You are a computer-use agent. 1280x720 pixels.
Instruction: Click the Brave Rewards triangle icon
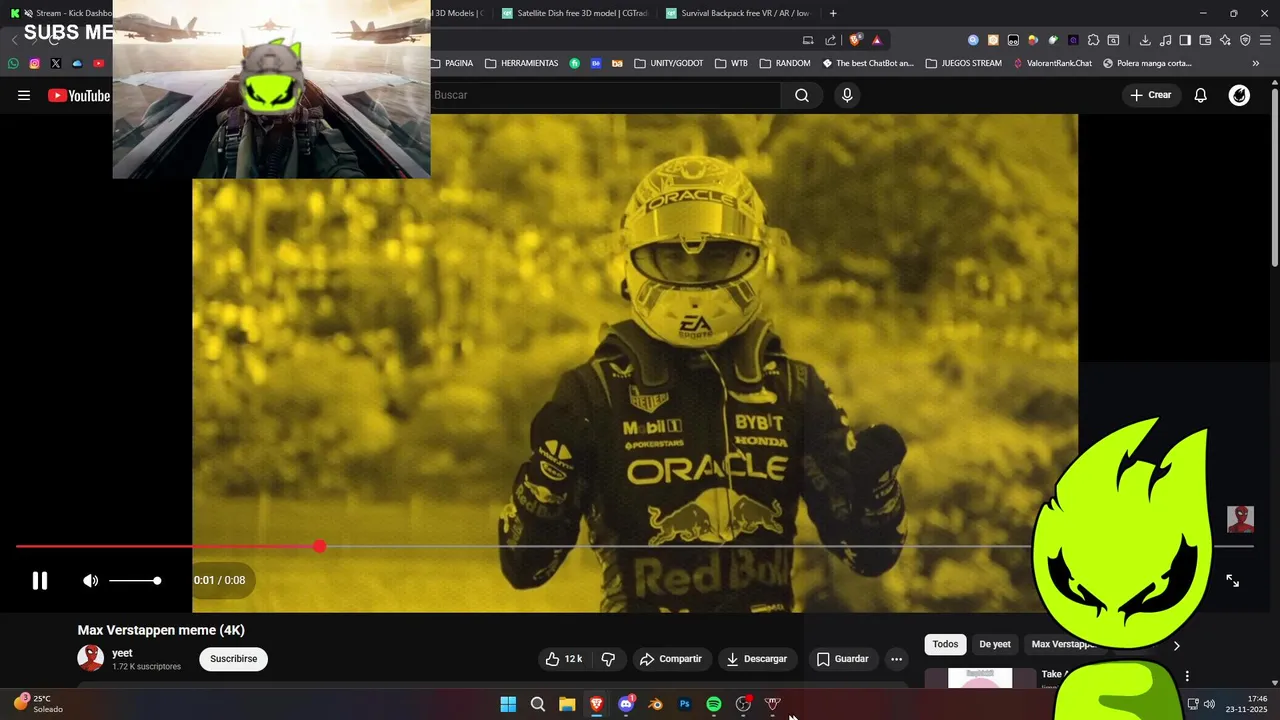(877, 40)
